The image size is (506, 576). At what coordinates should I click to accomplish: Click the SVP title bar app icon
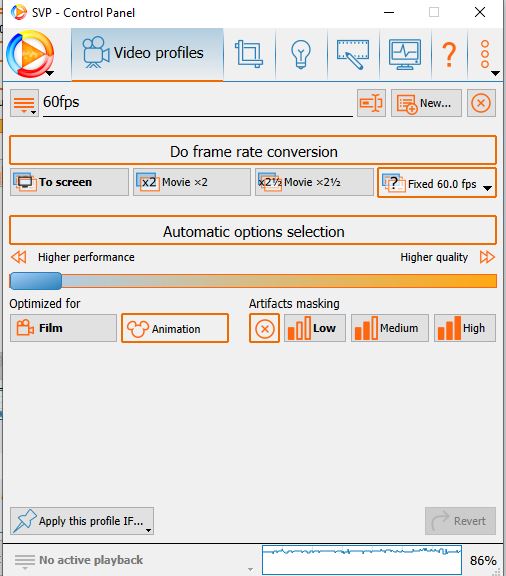click(x=18, y=12)
